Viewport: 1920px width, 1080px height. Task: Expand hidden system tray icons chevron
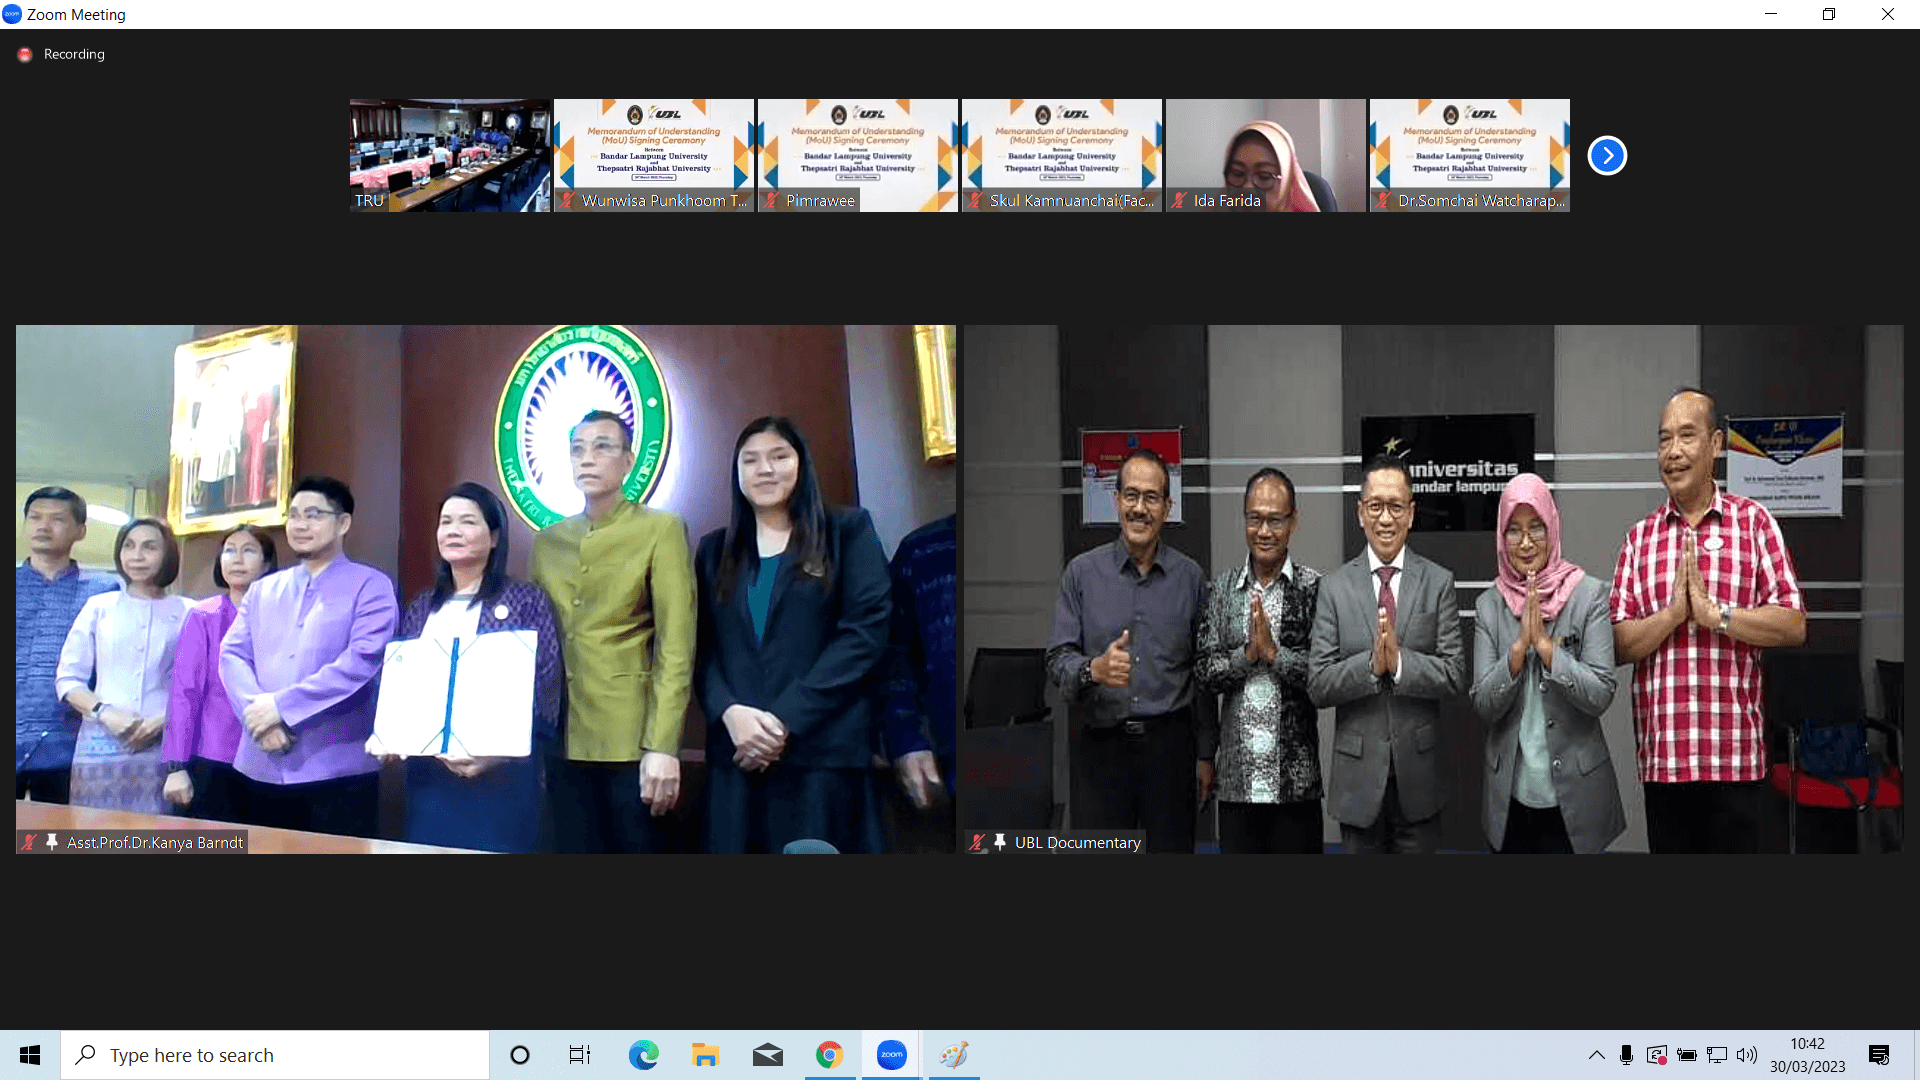pos(1596,1055)
